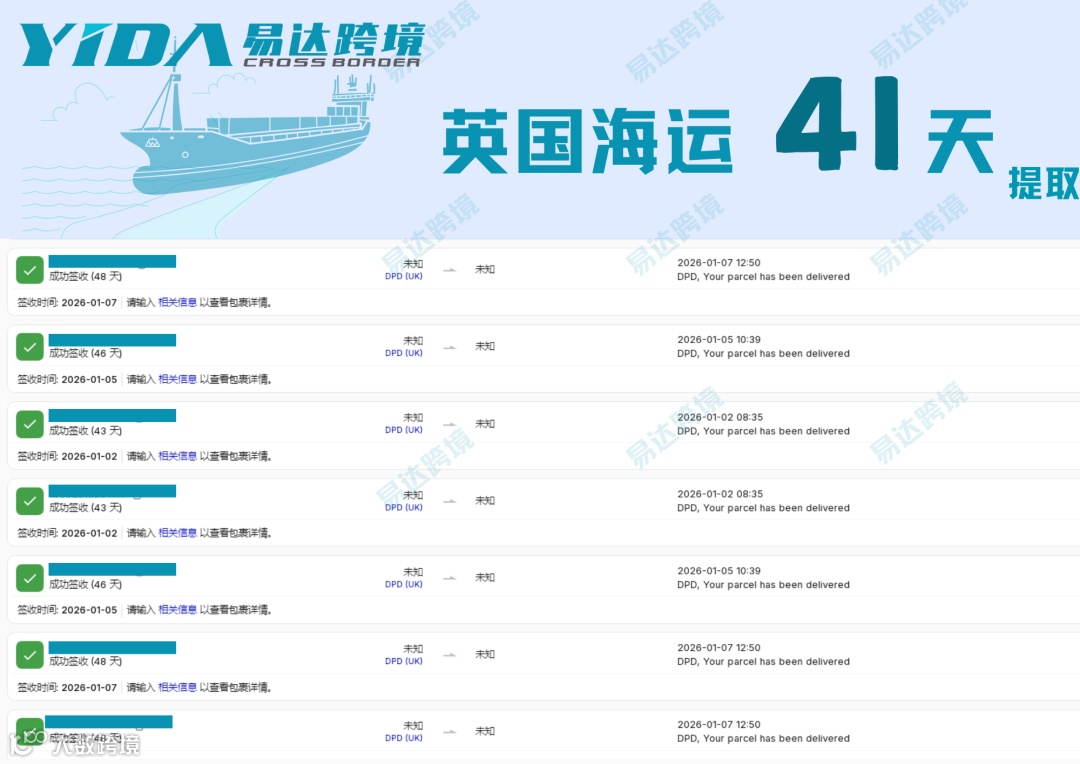
Task: Click status 成功签收 (48 天) in the top row
Action: [85, 276]
